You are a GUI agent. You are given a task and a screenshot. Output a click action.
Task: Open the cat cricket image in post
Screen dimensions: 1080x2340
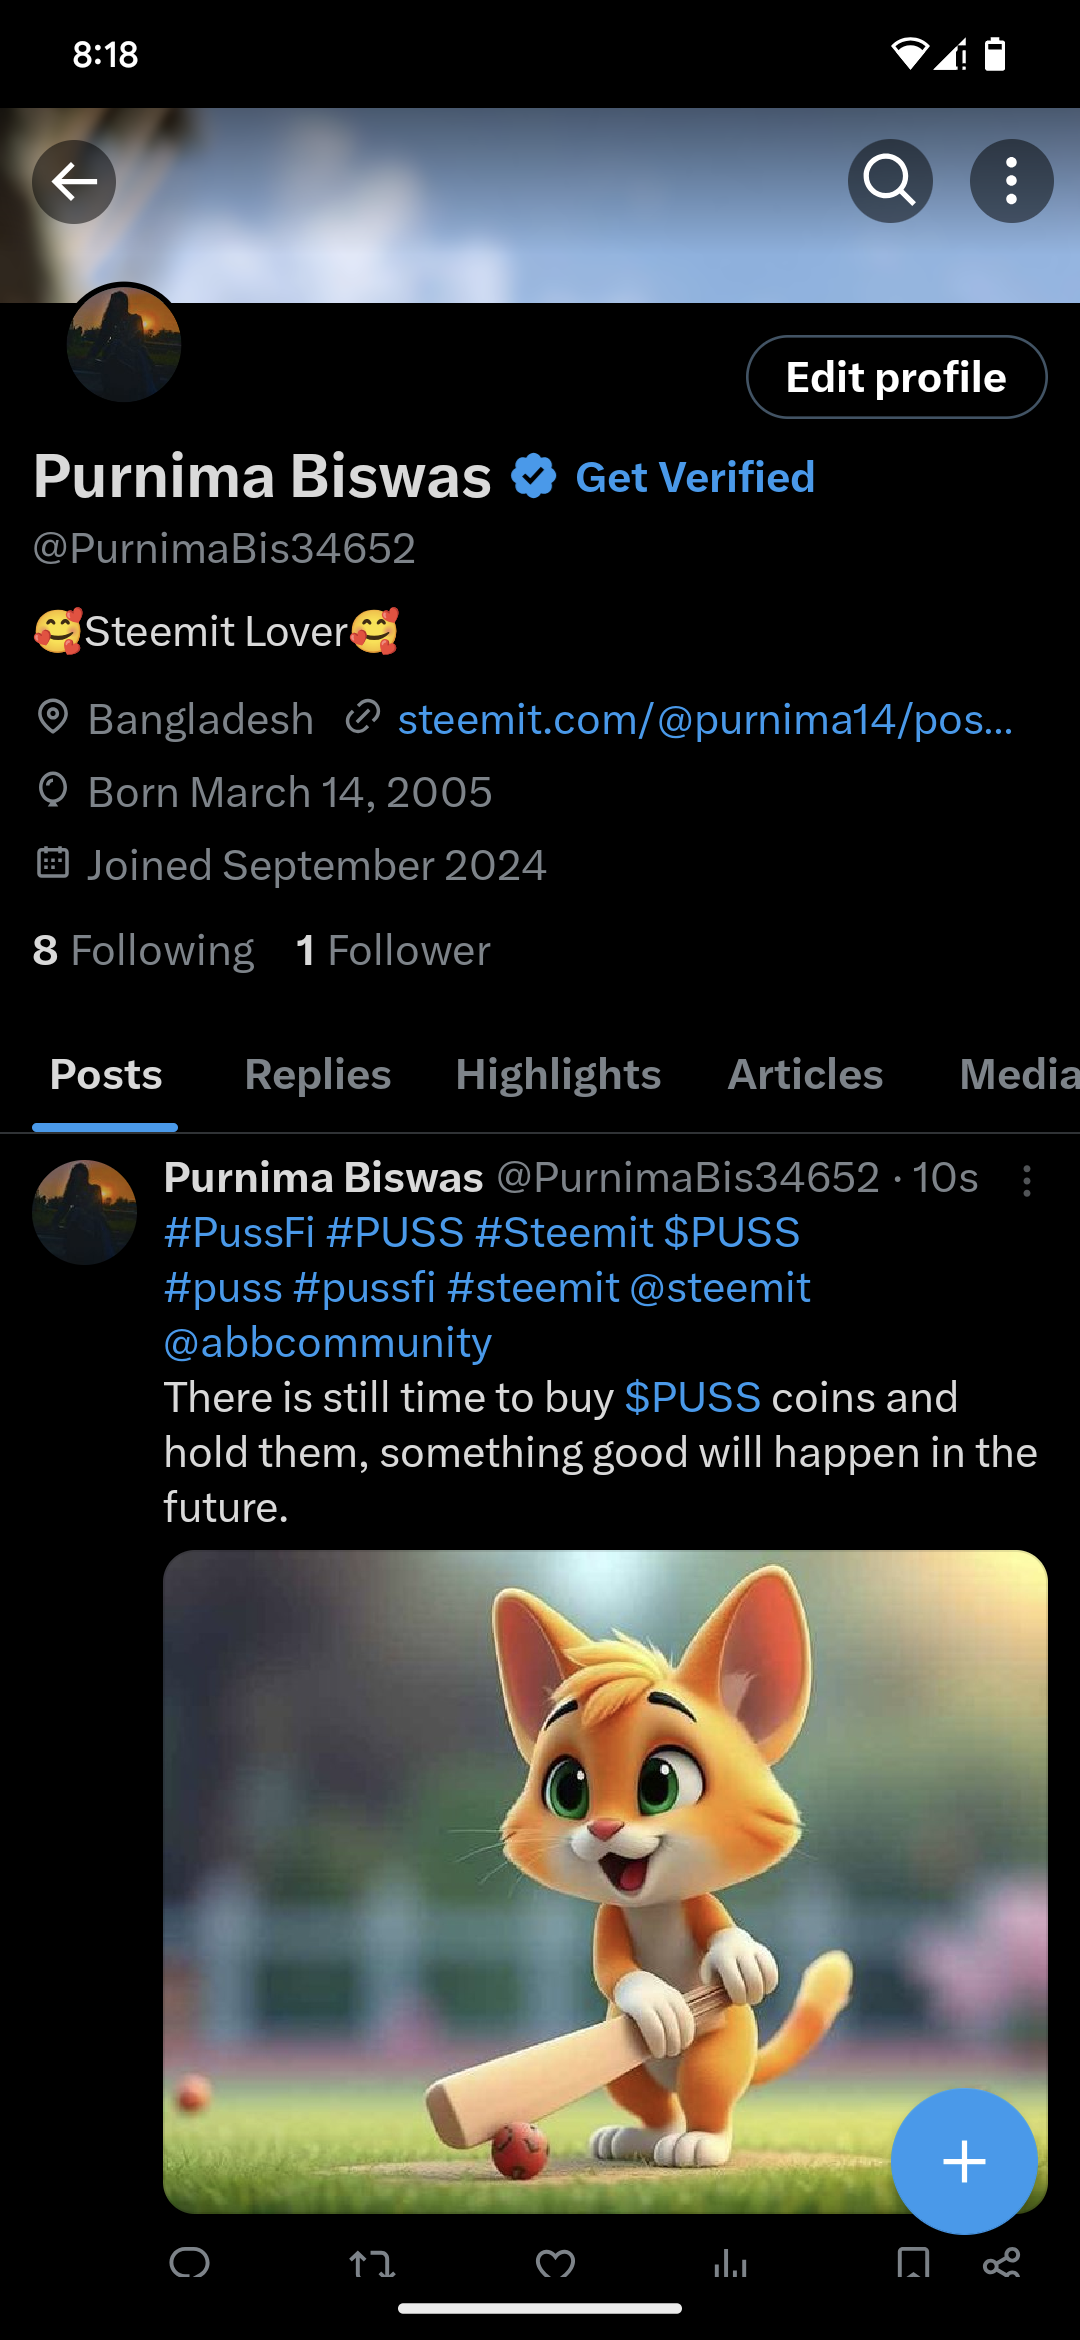(x=605, y=1881)
